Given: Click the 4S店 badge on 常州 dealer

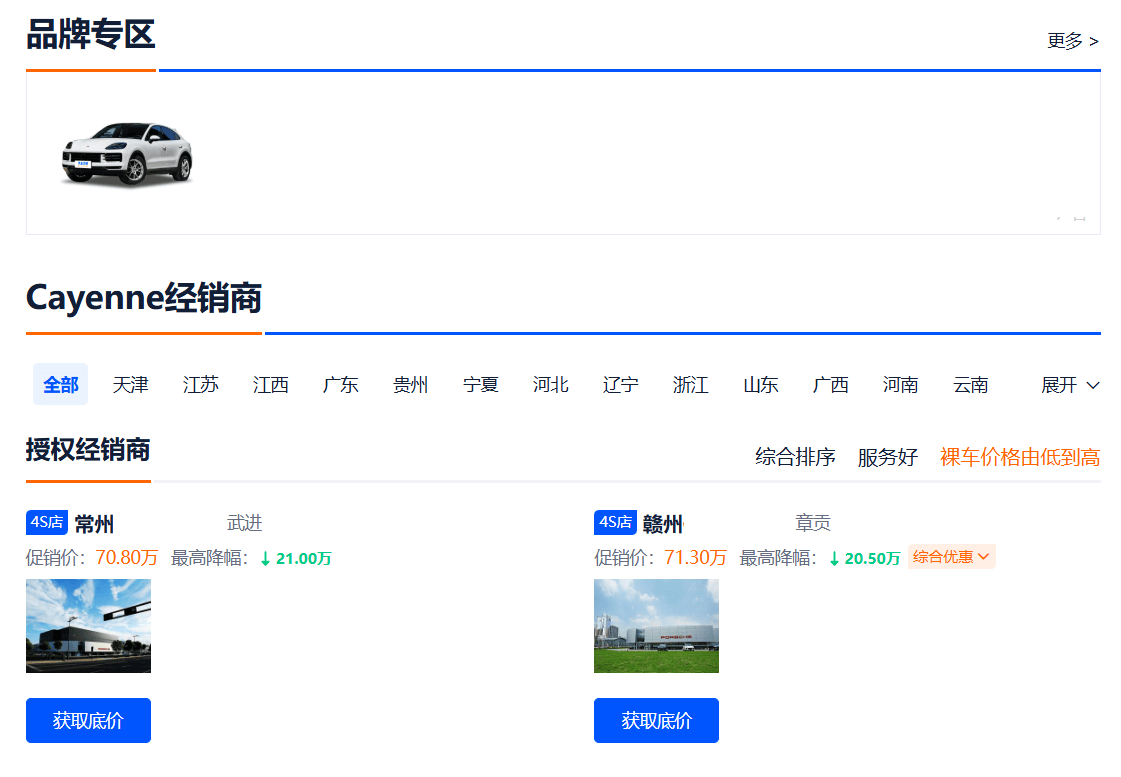Looking at the screenshot, I should pos(46,522).
